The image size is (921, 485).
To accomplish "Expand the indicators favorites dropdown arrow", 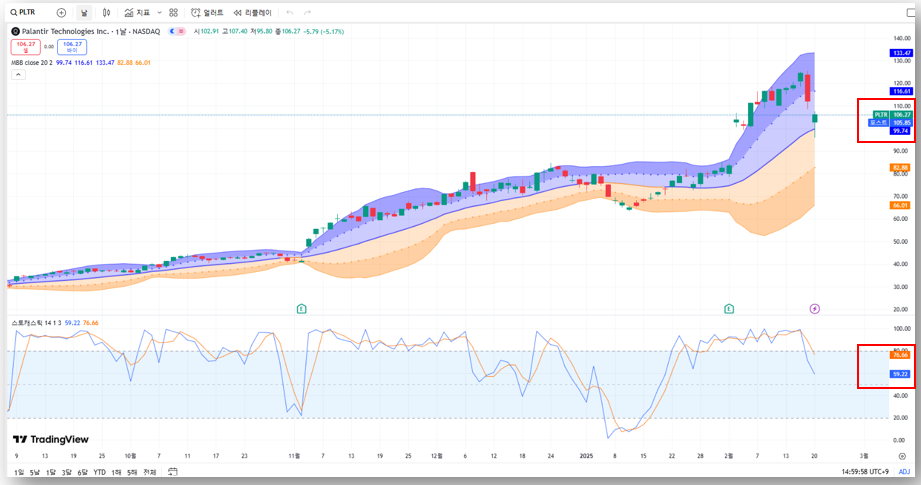I will pyautogui.click(x=159, y=12).
